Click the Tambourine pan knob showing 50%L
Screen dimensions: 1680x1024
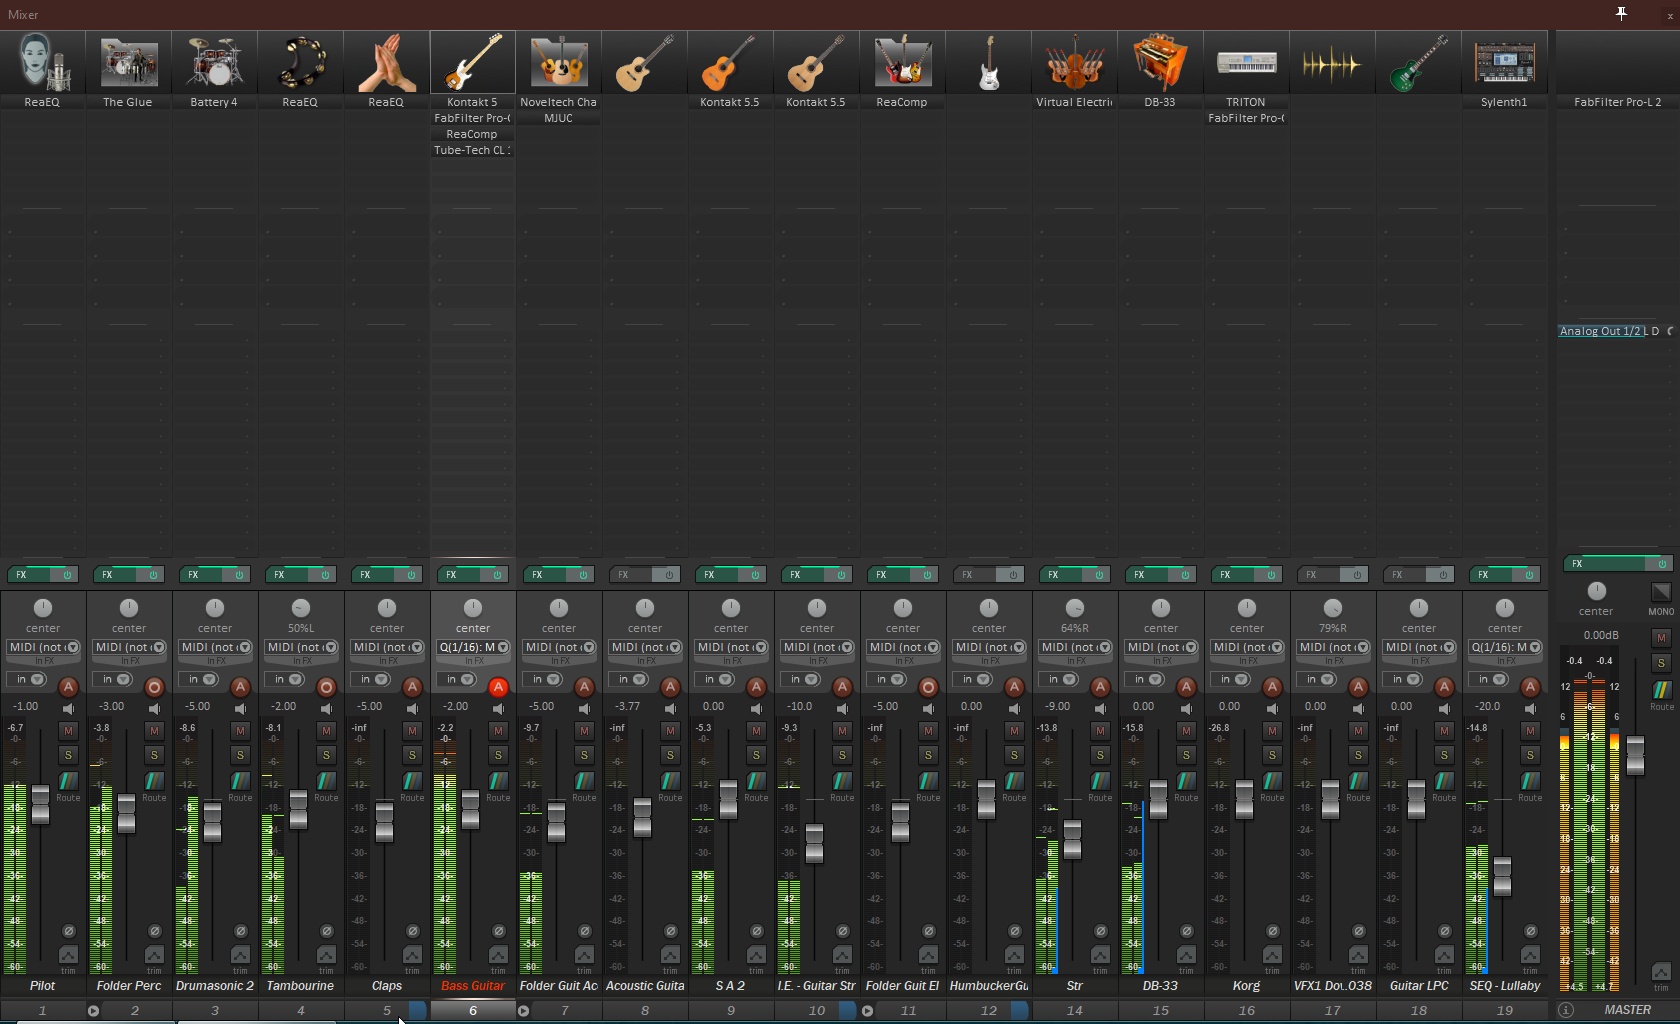click(x=300, y=608)
